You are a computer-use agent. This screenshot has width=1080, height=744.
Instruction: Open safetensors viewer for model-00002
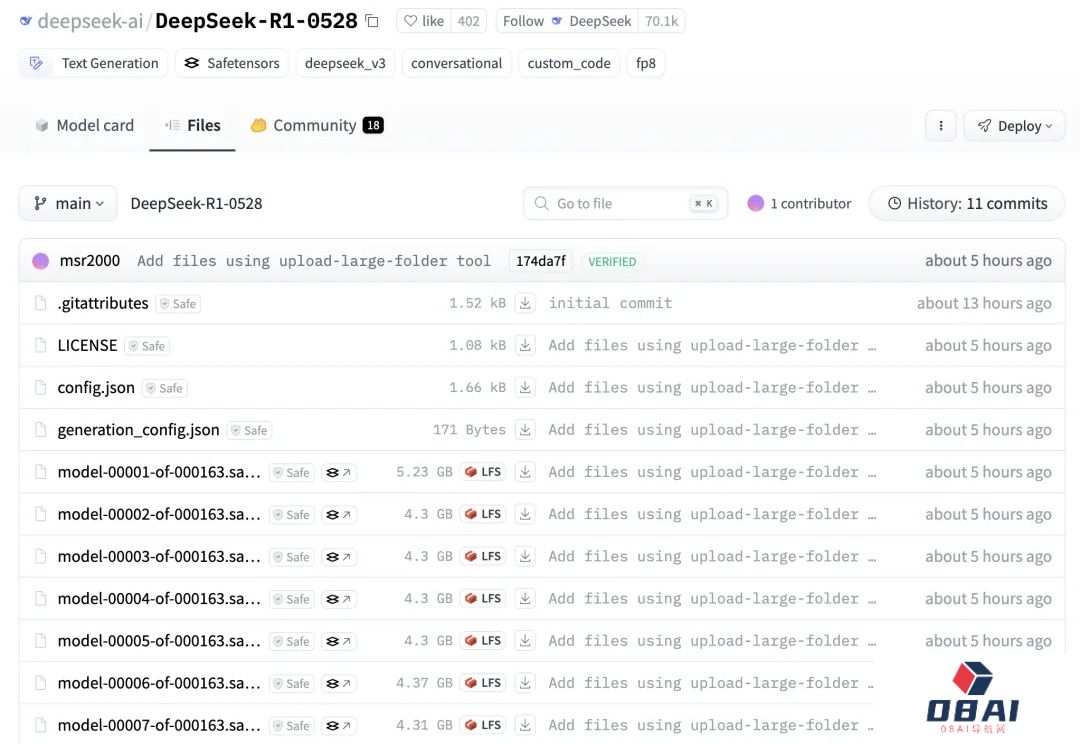click(x=339, y=515)
